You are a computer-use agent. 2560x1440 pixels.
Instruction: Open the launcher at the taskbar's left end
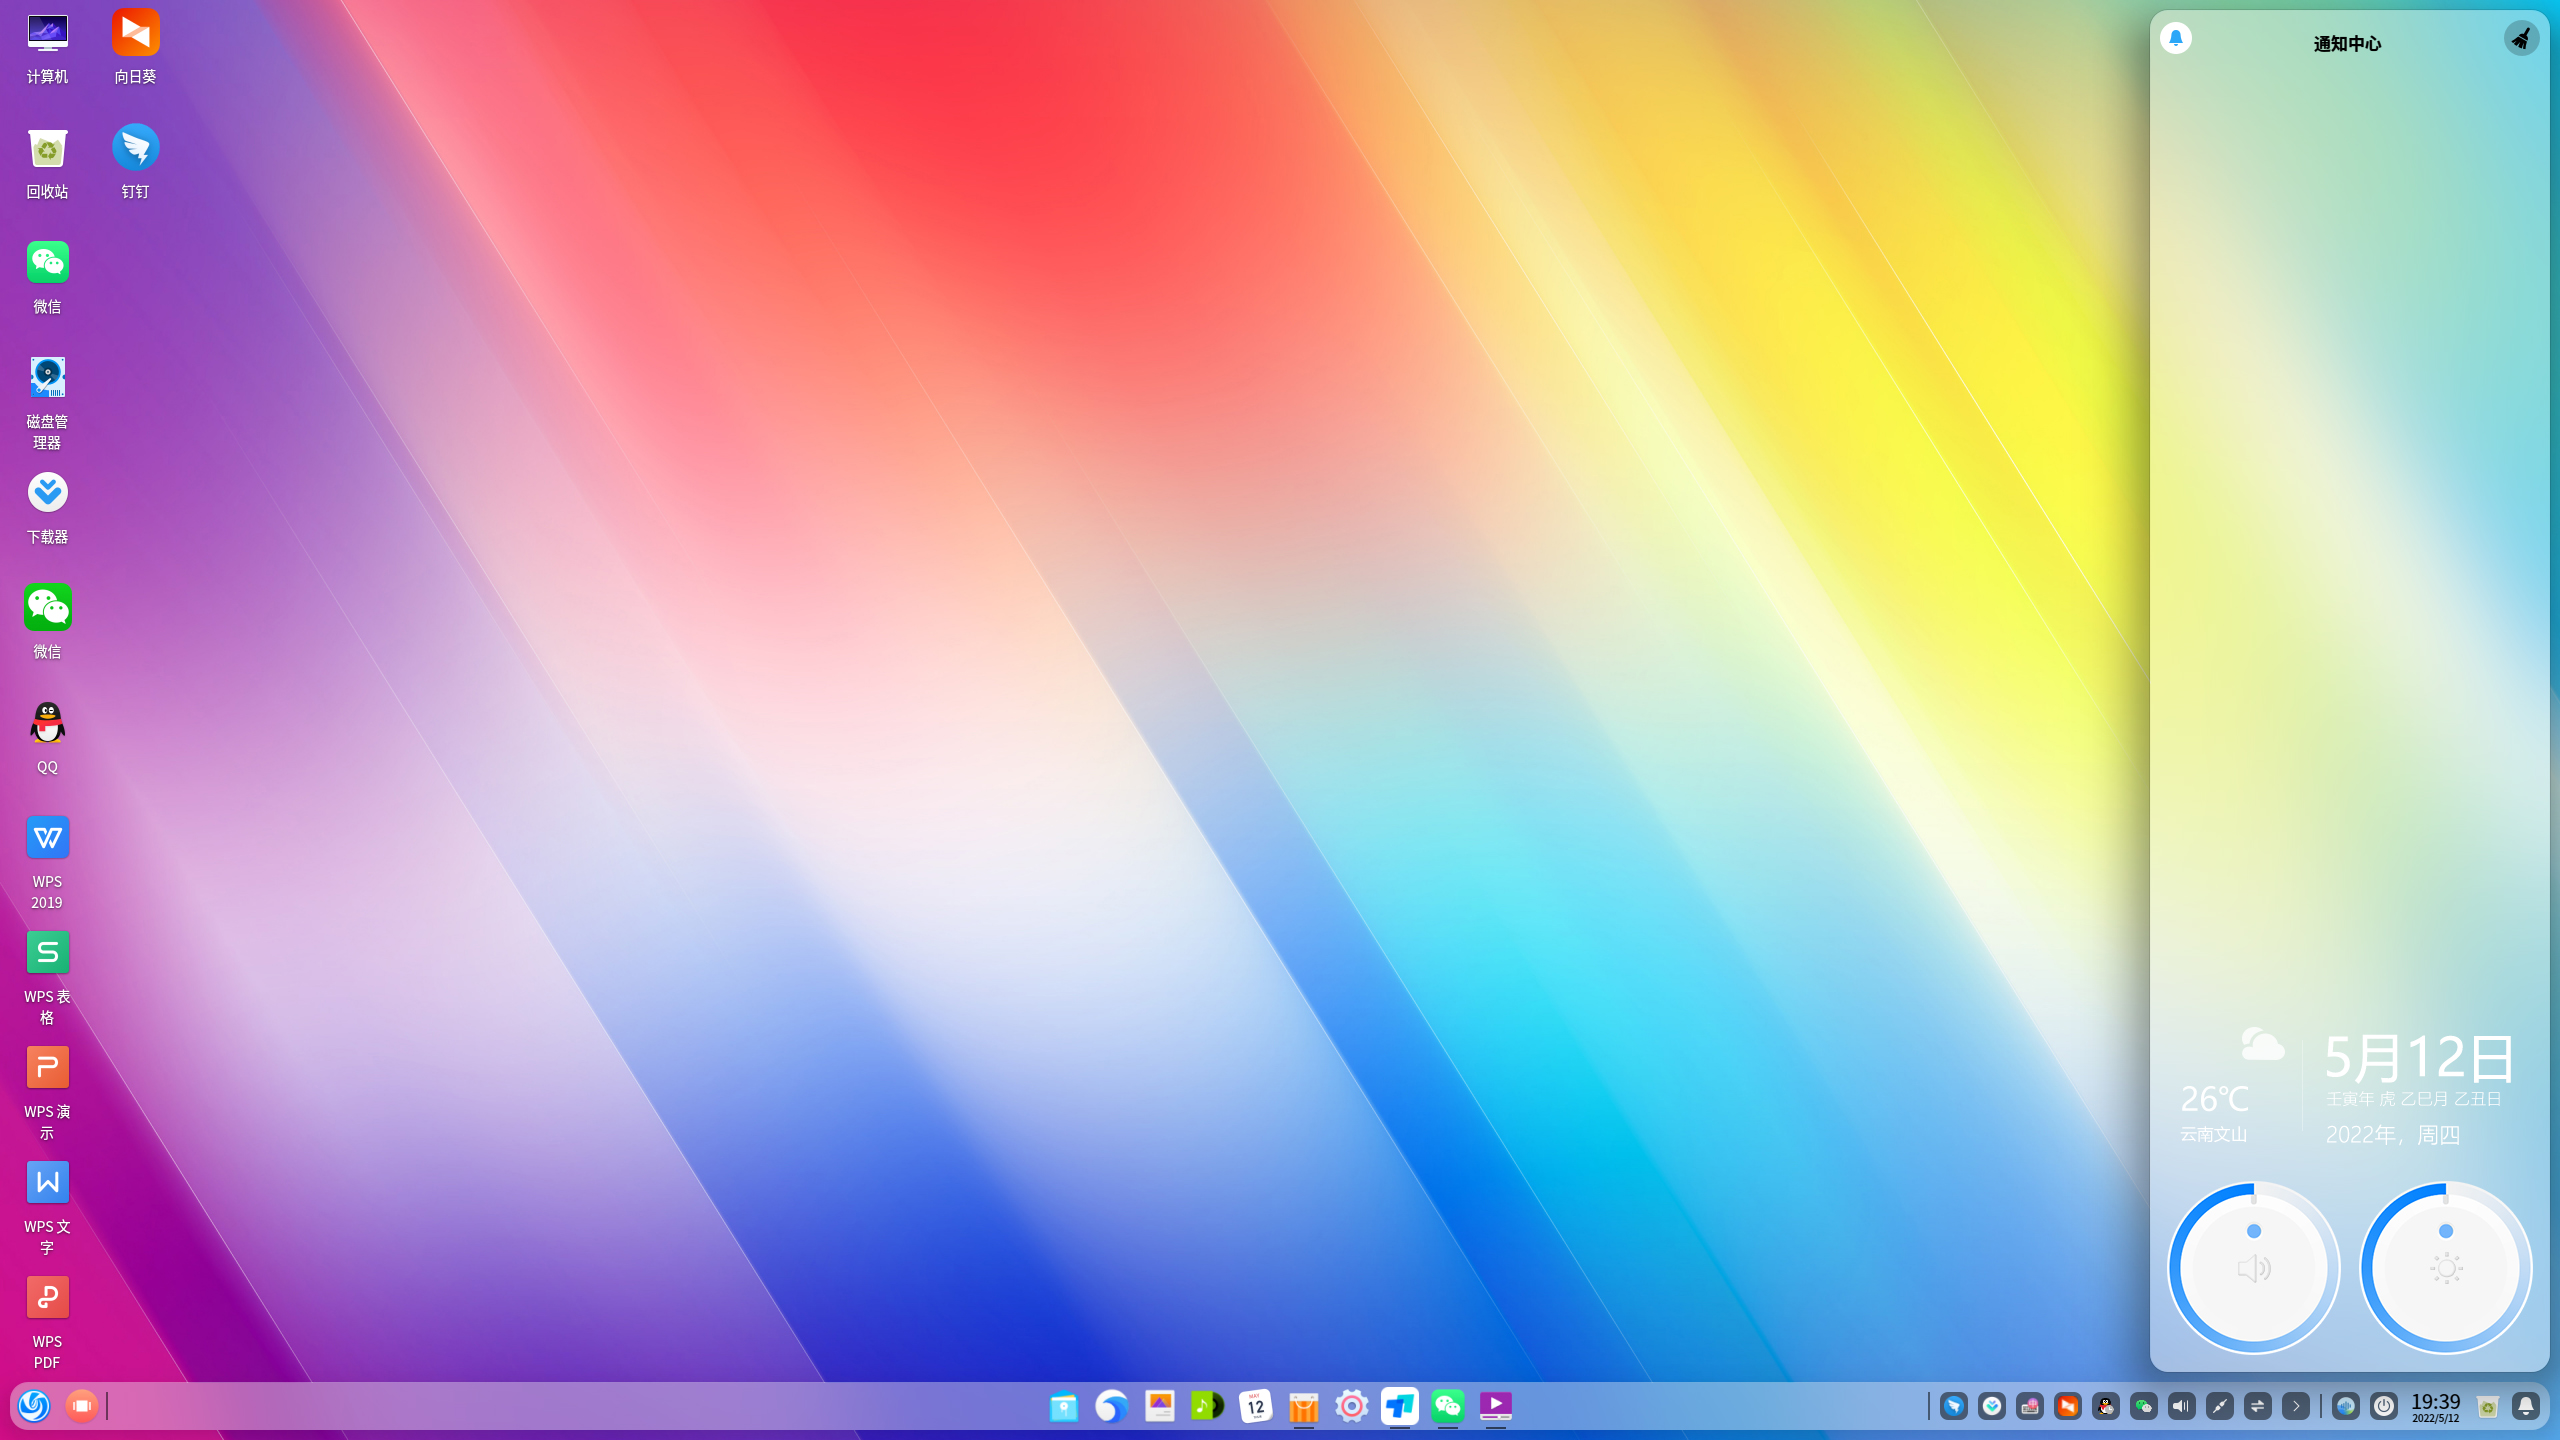point(34,1406)
